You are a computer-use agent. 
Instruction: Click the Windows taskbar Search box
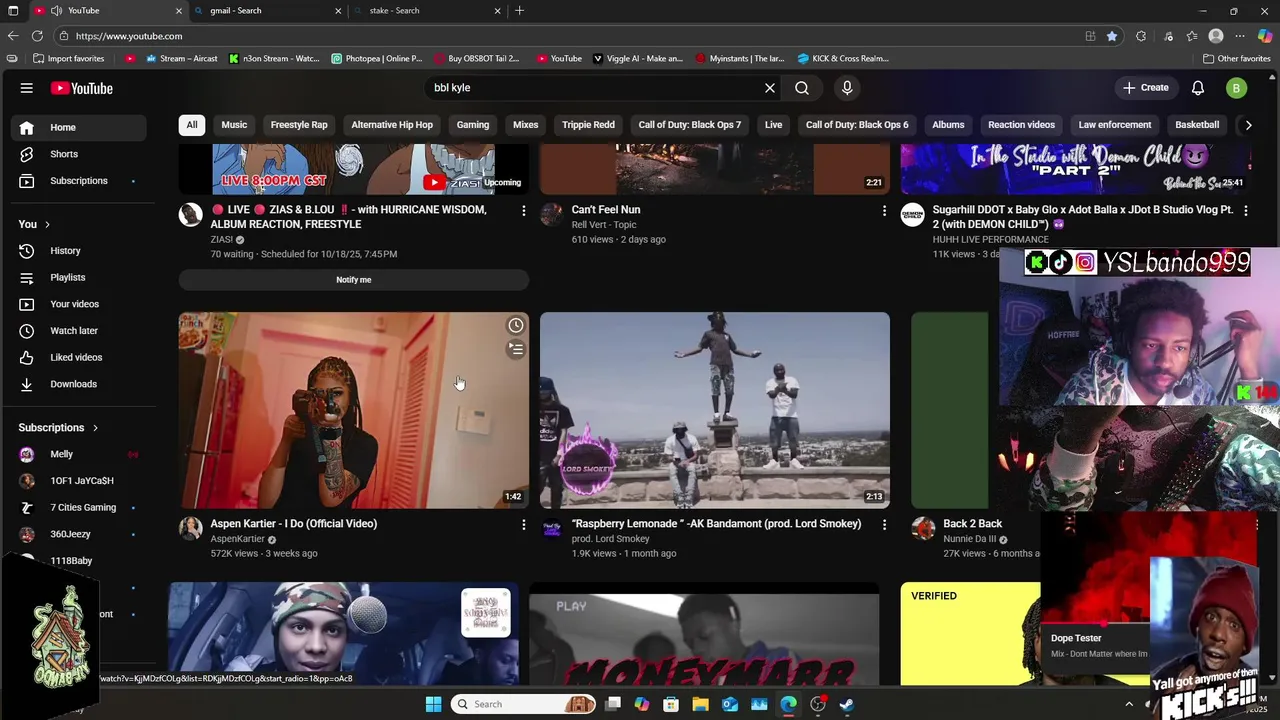[524, 704]
